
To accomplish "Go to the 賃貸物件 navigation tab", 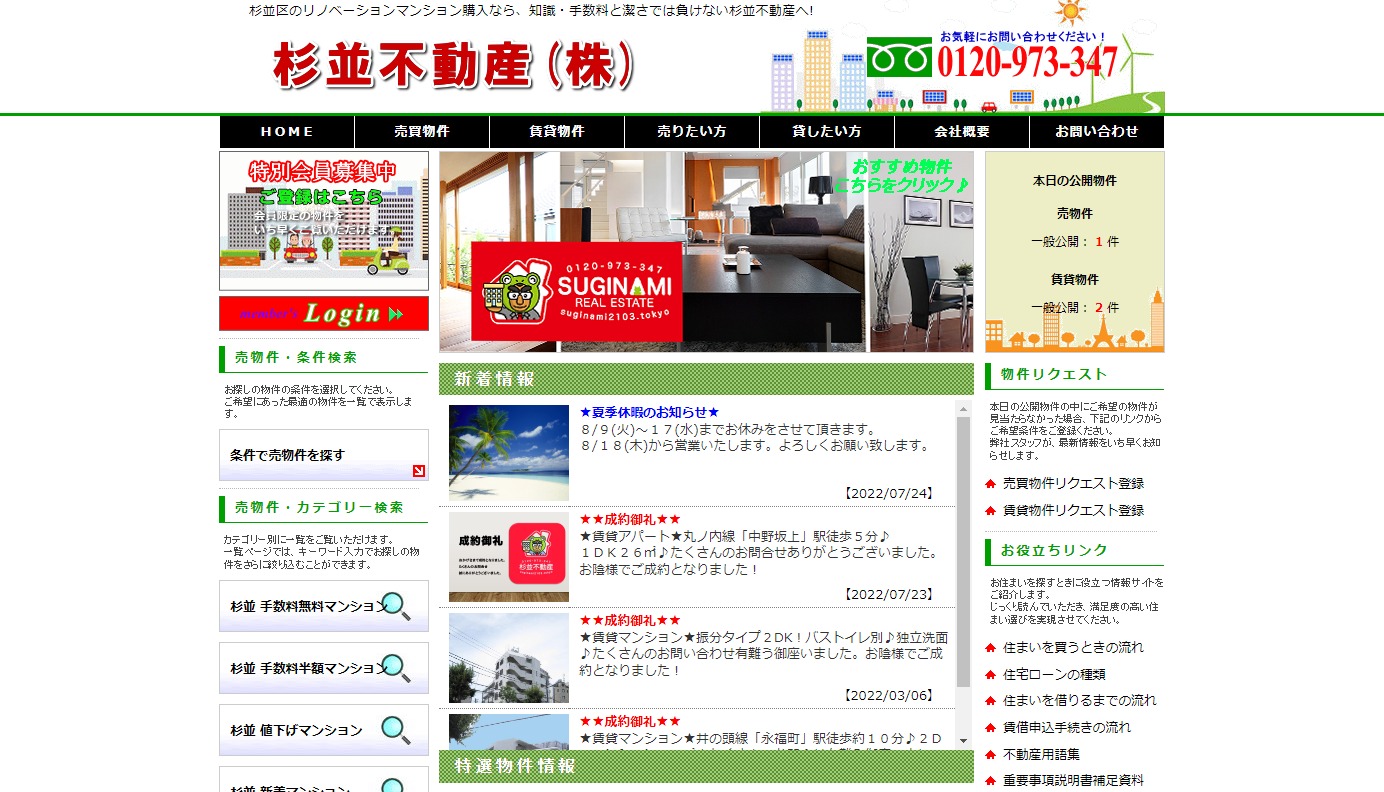I will 557,132.
